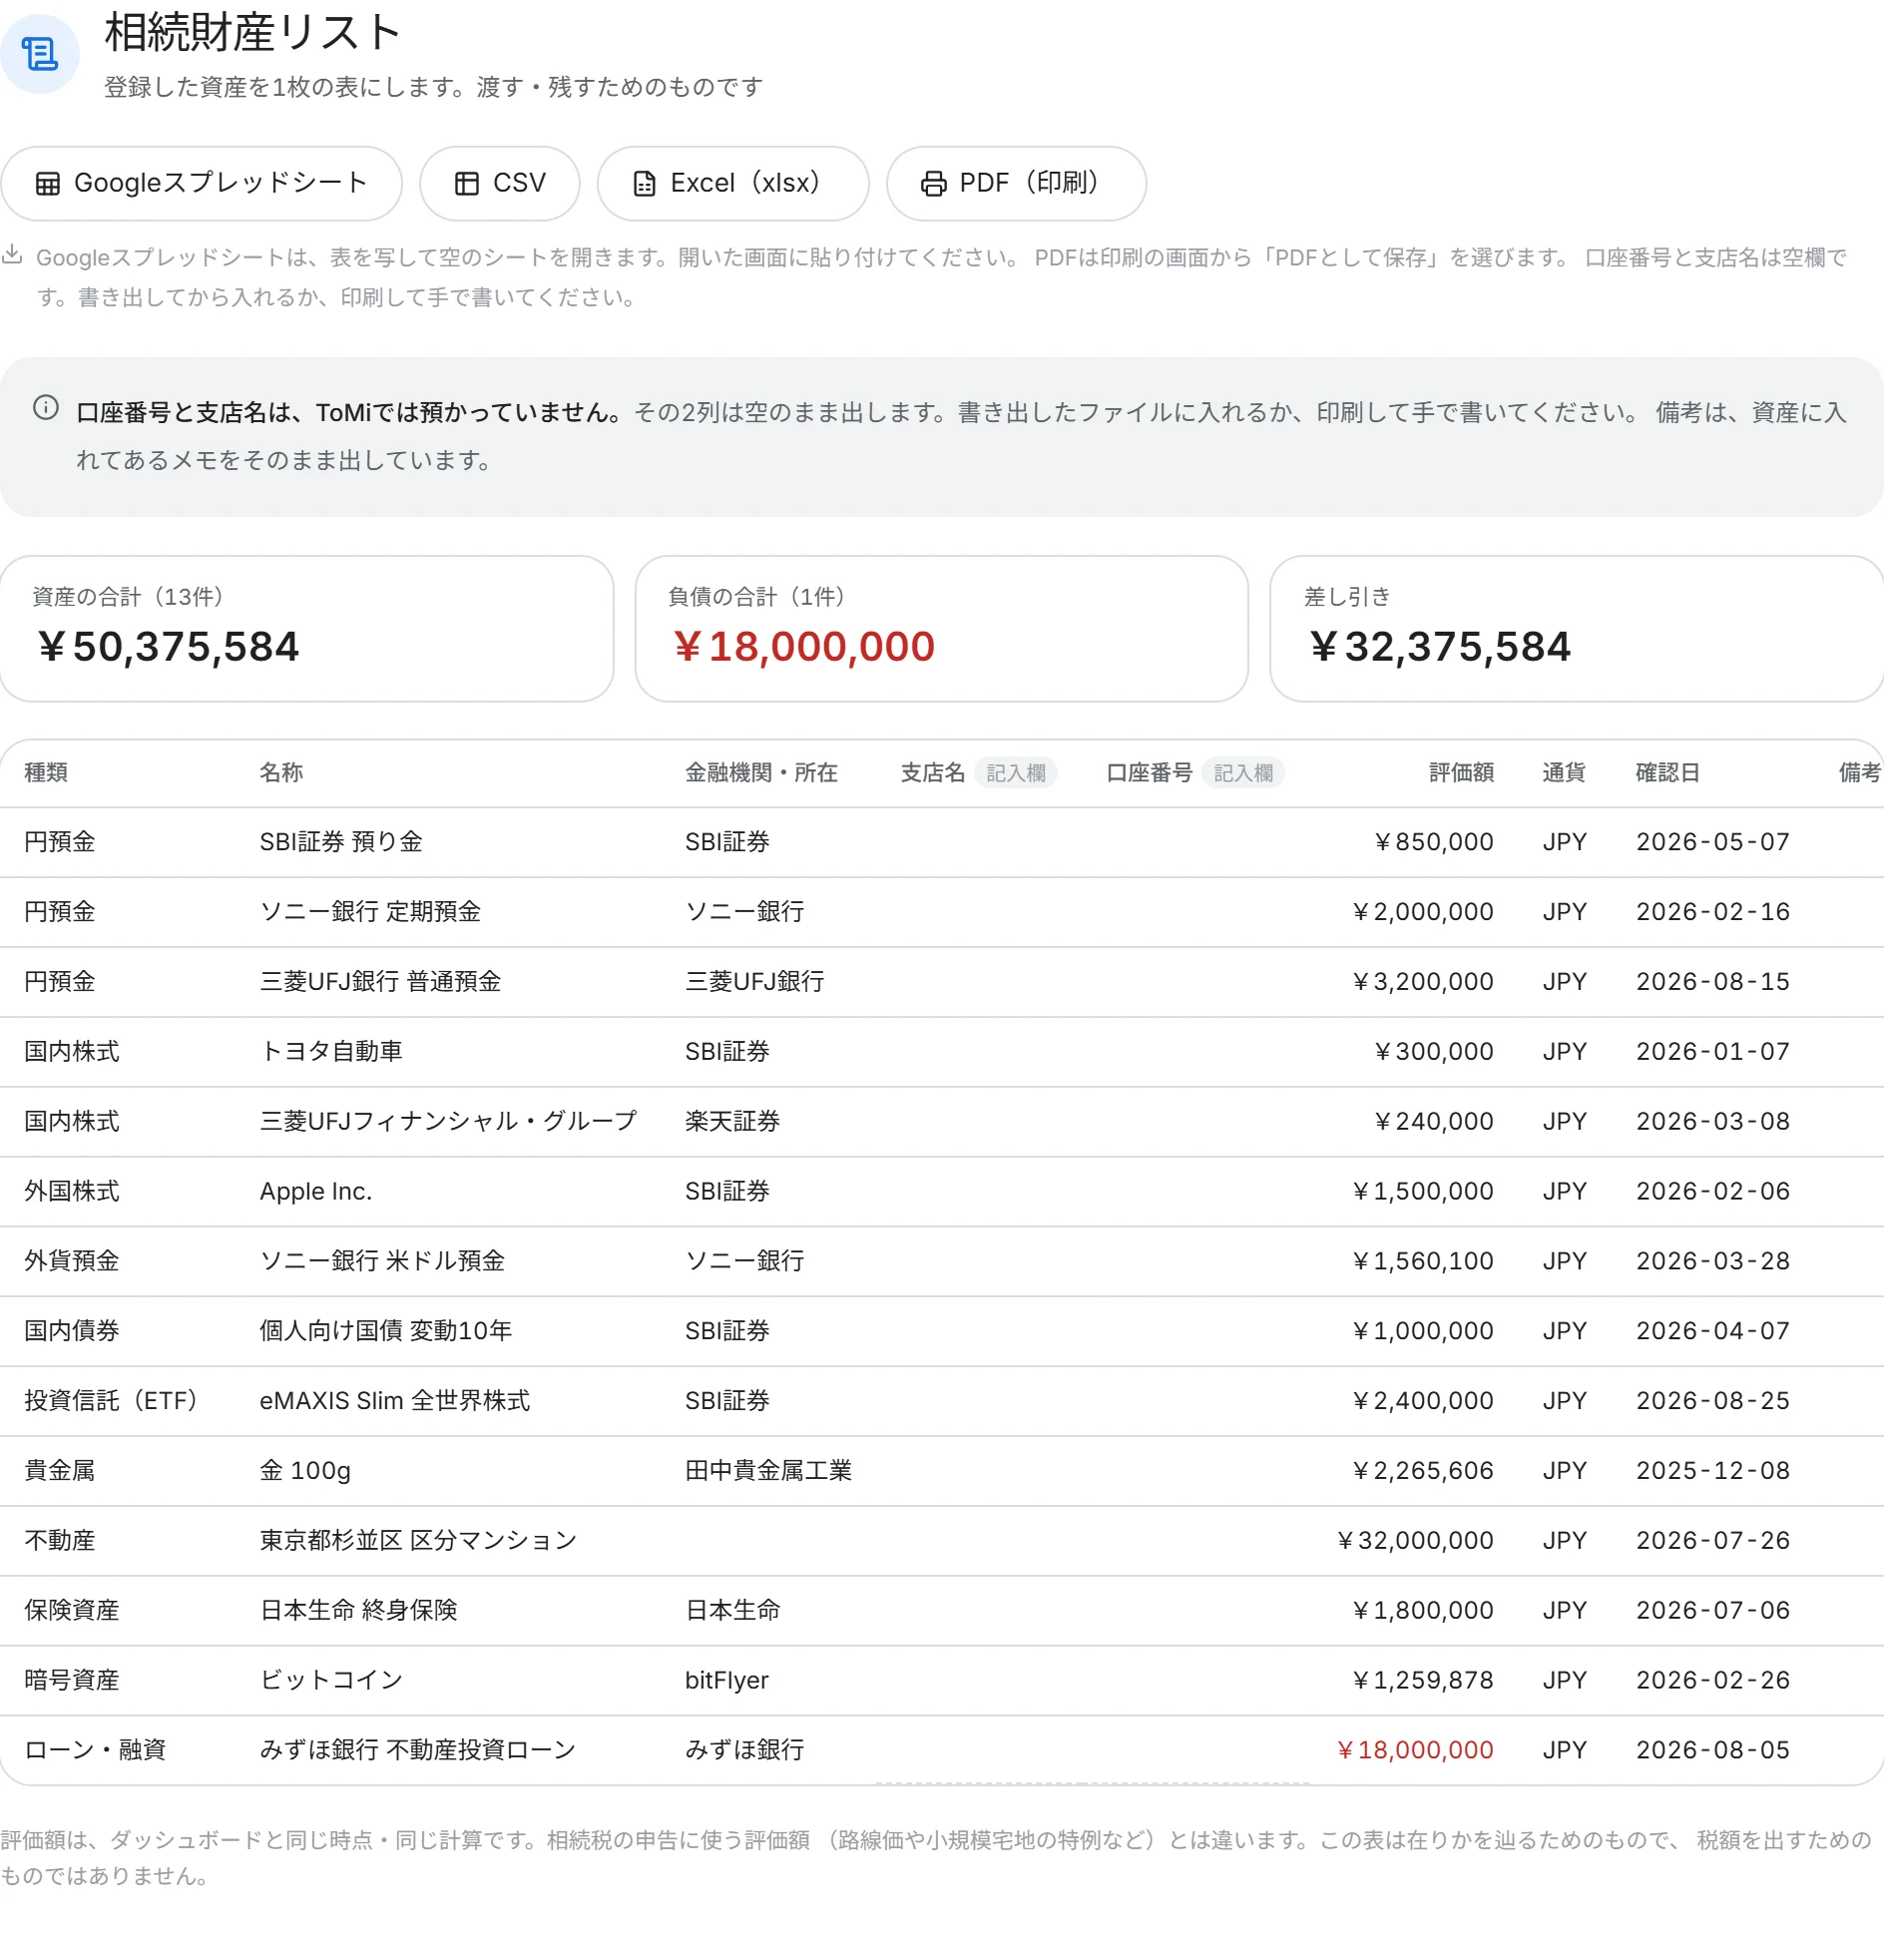Click the ￥300,000 value cell

point(1432,1052)
